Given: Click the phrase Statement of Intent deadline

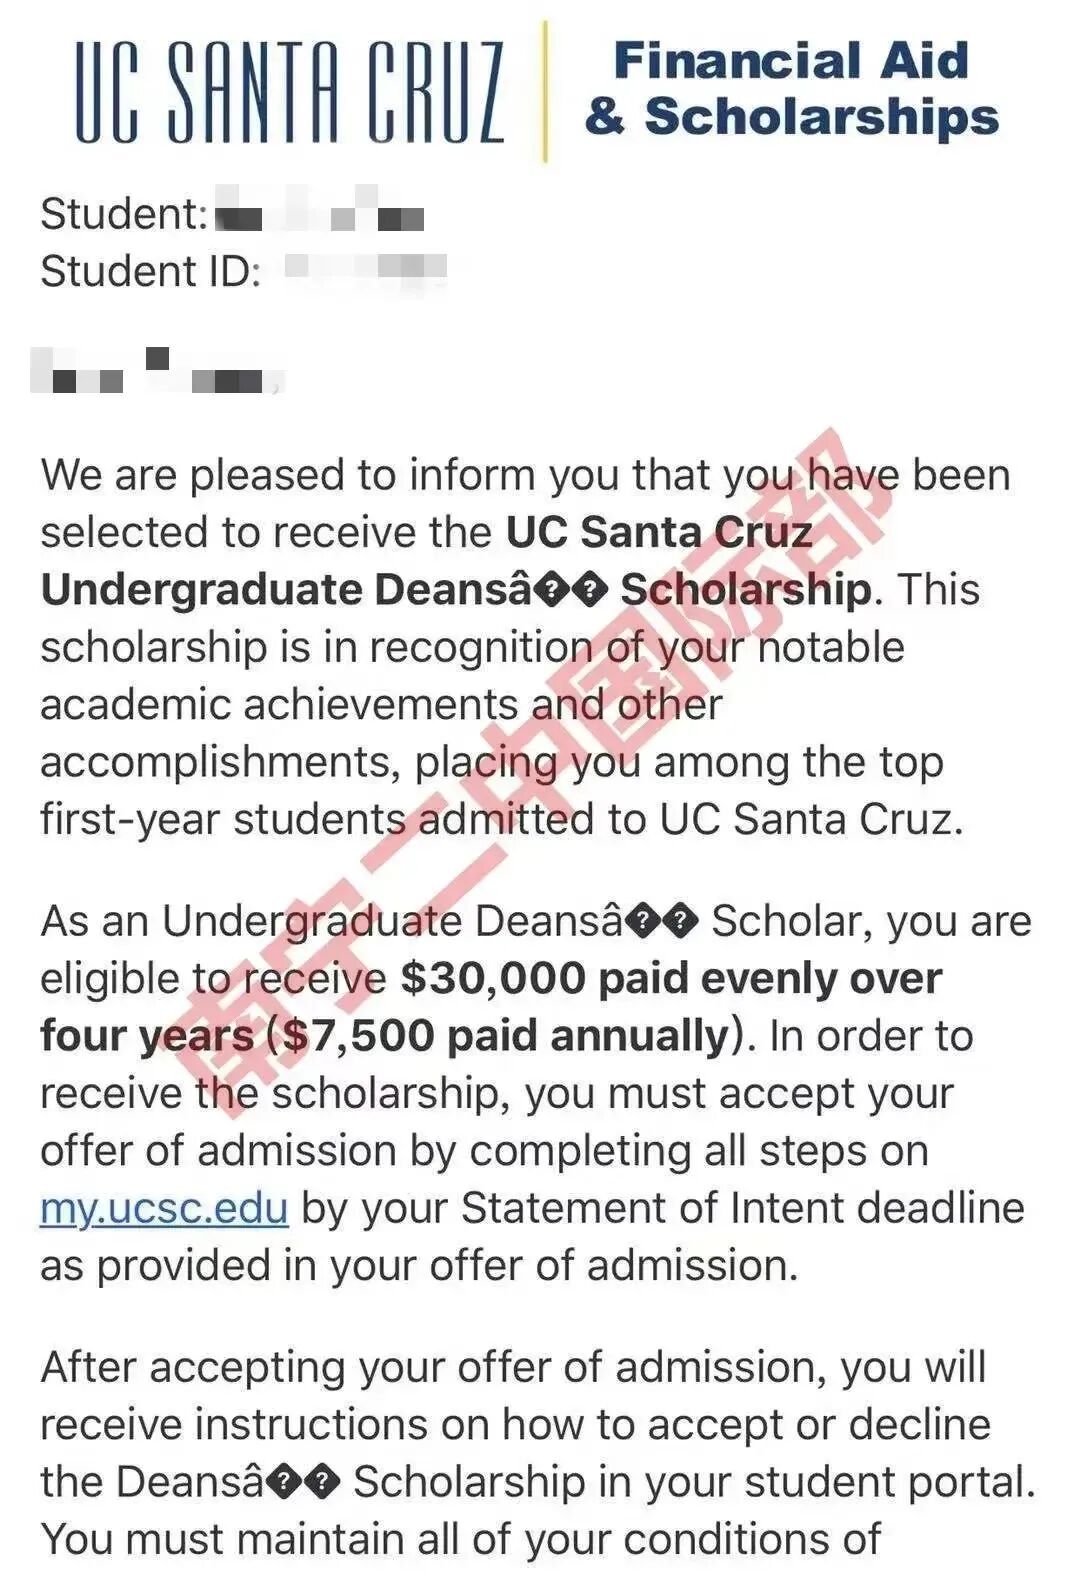Looking at the screenshot, I should tap(742, 1208).
